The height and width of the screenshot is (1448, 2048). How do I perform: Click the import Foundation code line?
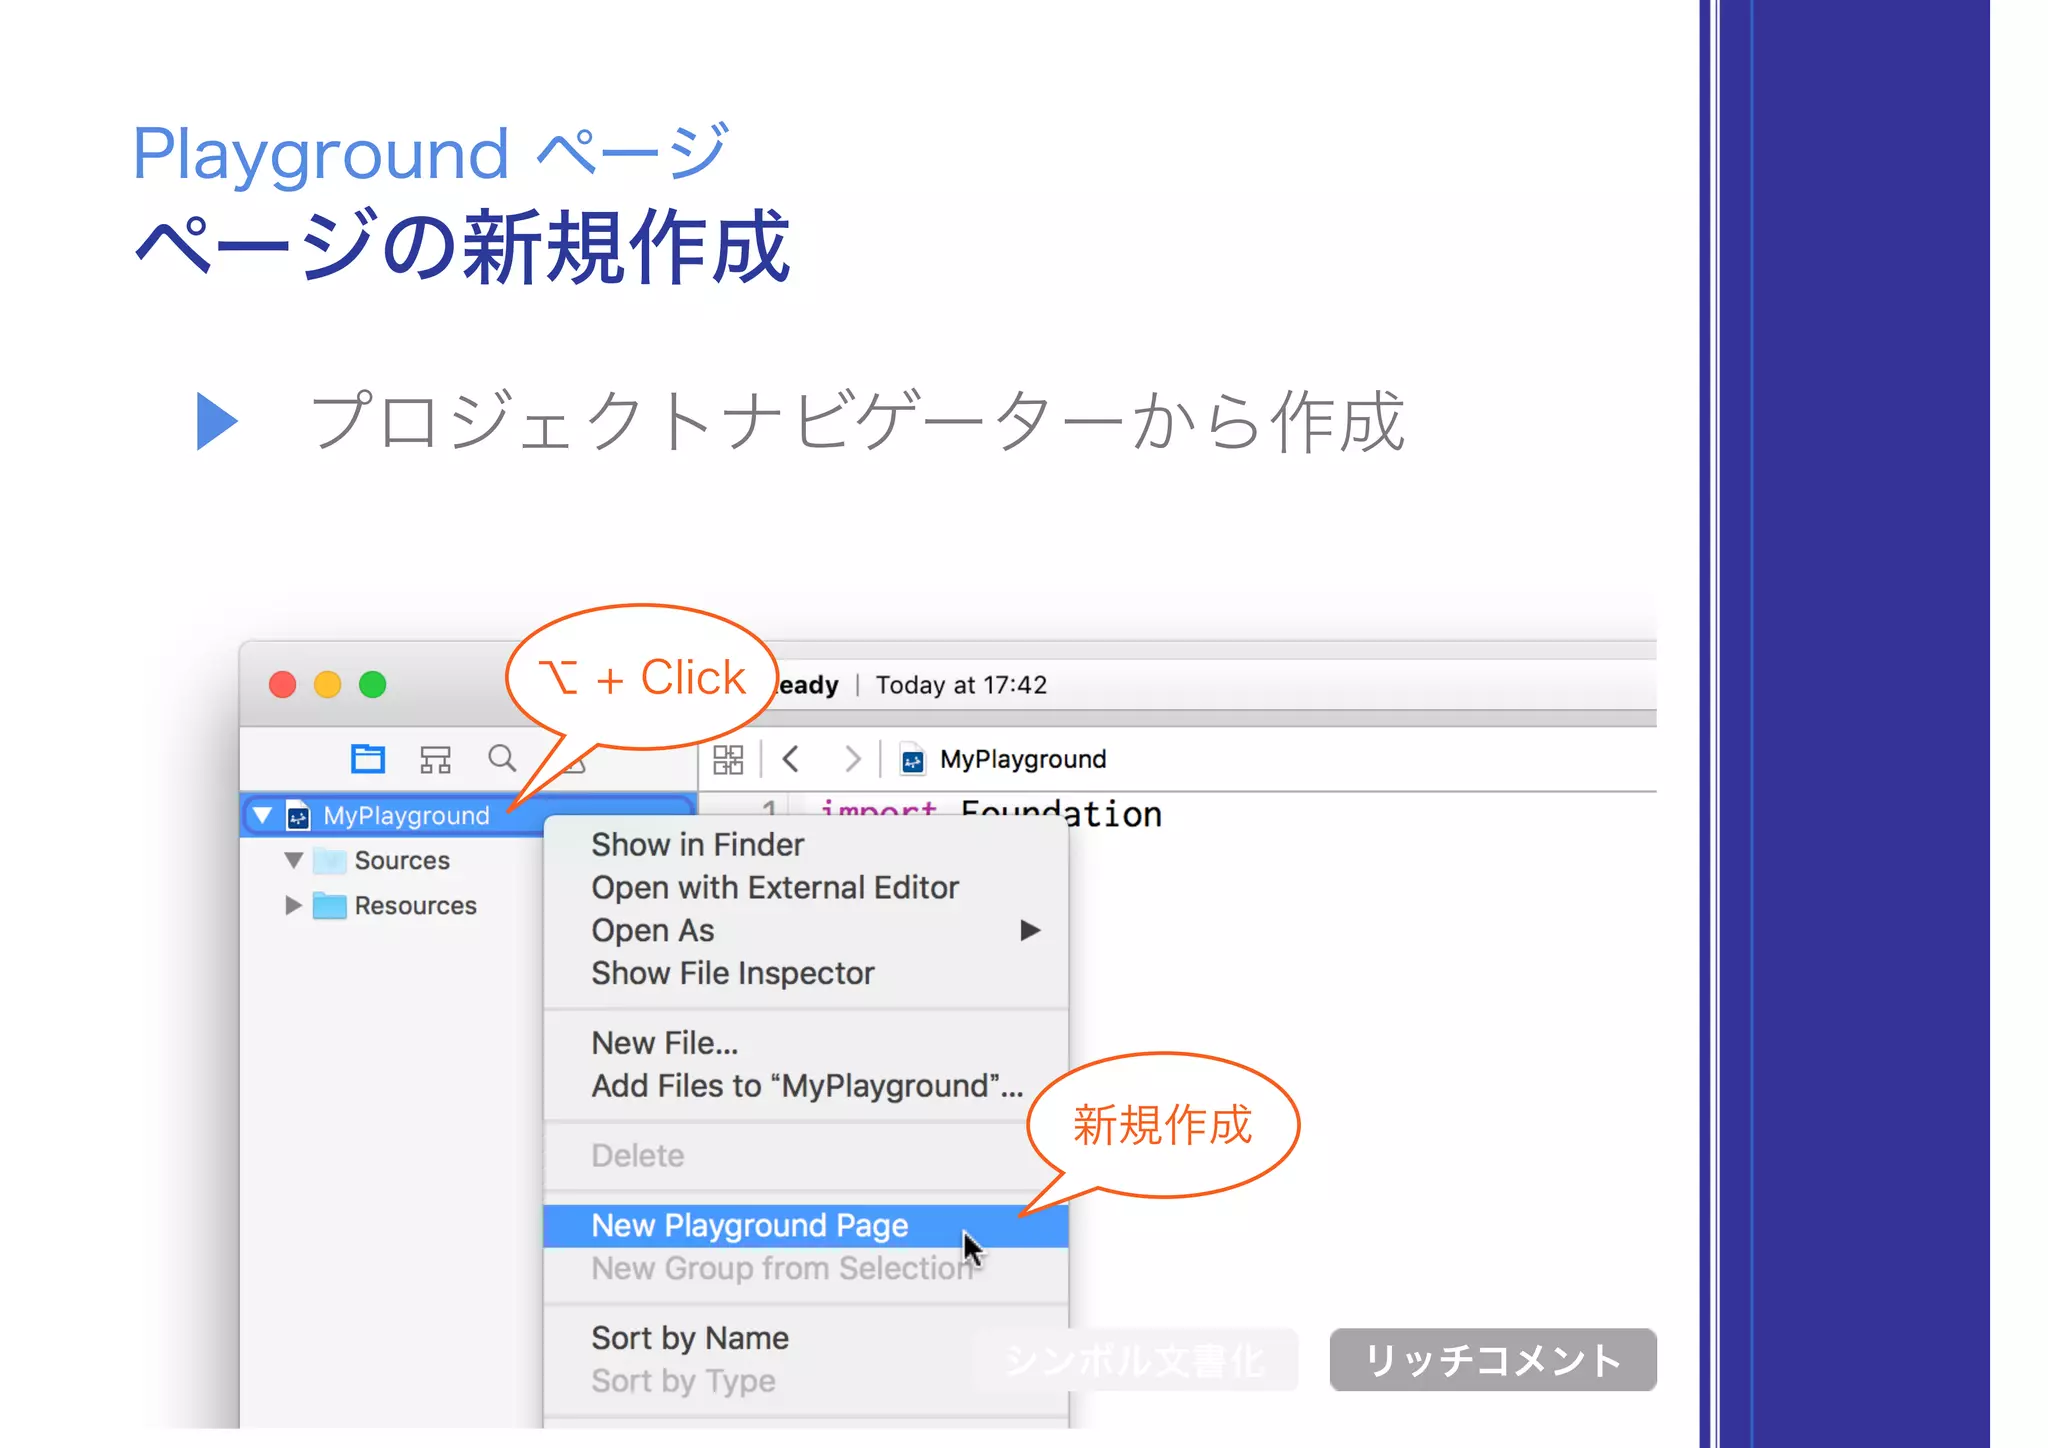click(x=991, y=813)
